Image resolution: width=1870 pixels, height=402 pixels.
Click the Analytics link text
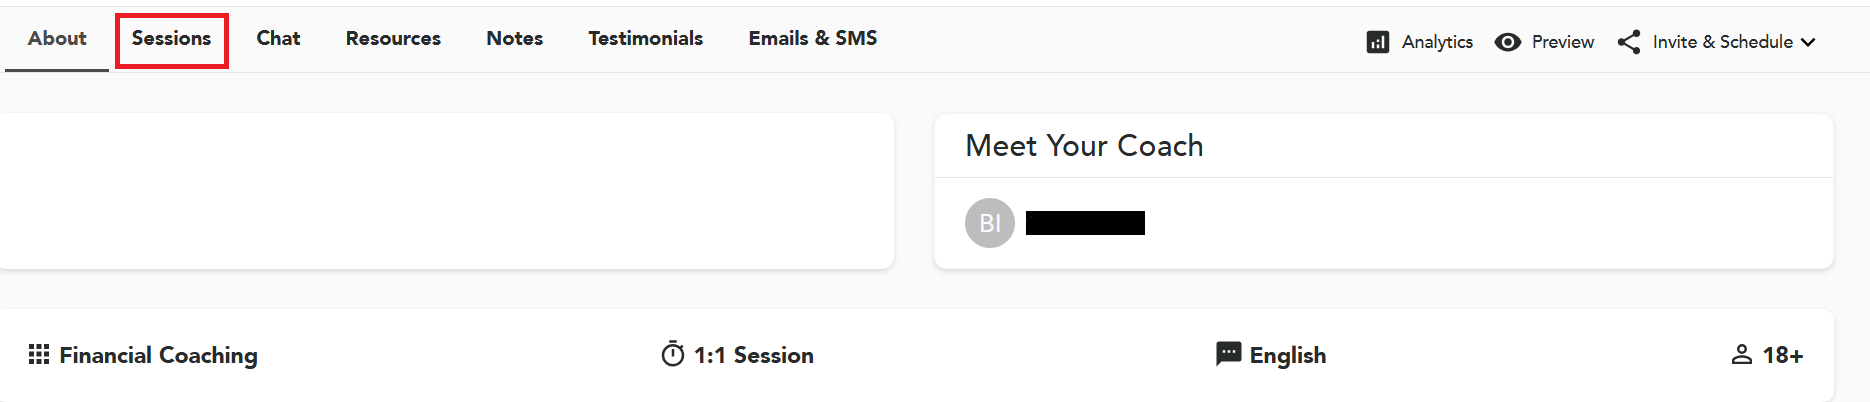point(1437,42)
